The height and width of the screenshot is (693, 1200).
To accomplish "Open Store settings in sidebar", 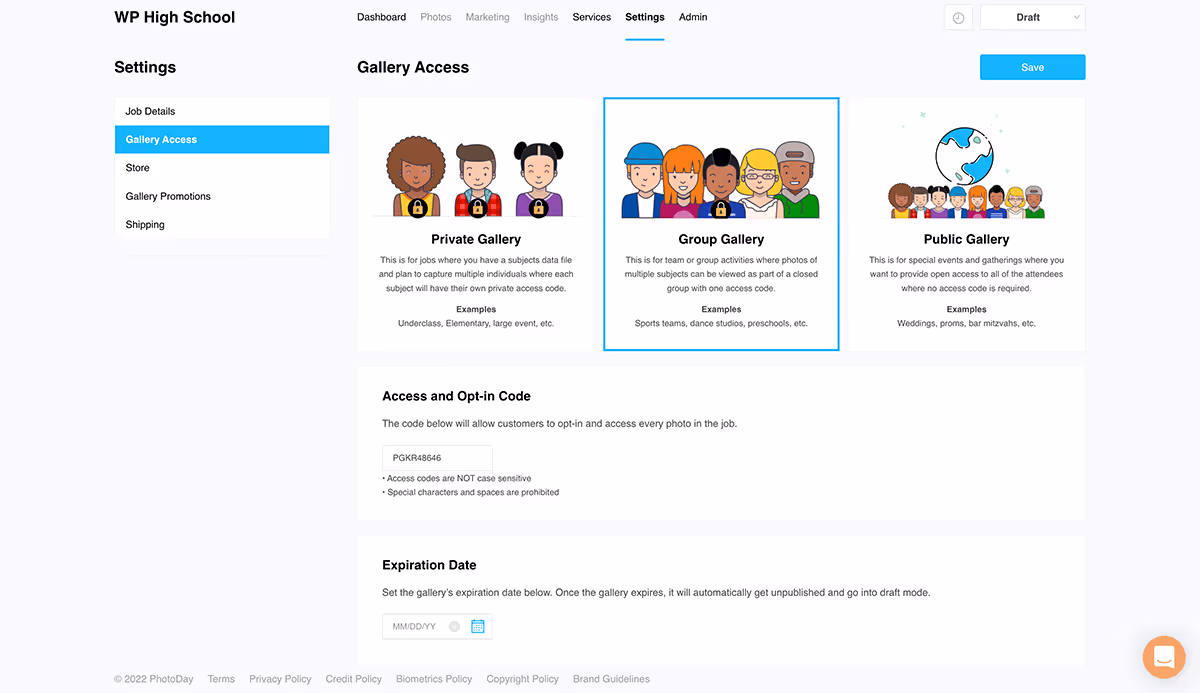I will 222,168.
